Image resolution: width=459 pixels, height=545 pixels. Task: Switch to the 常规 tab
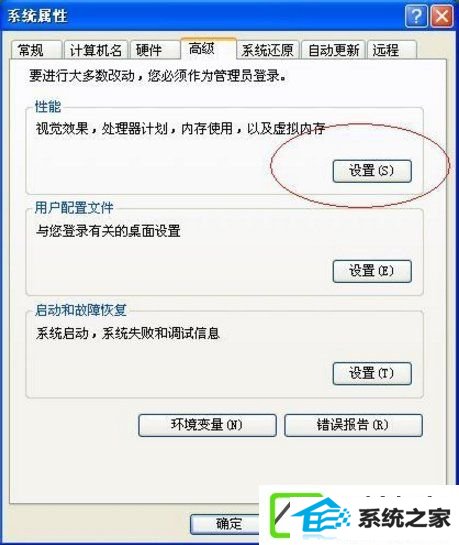pos(36,50)
